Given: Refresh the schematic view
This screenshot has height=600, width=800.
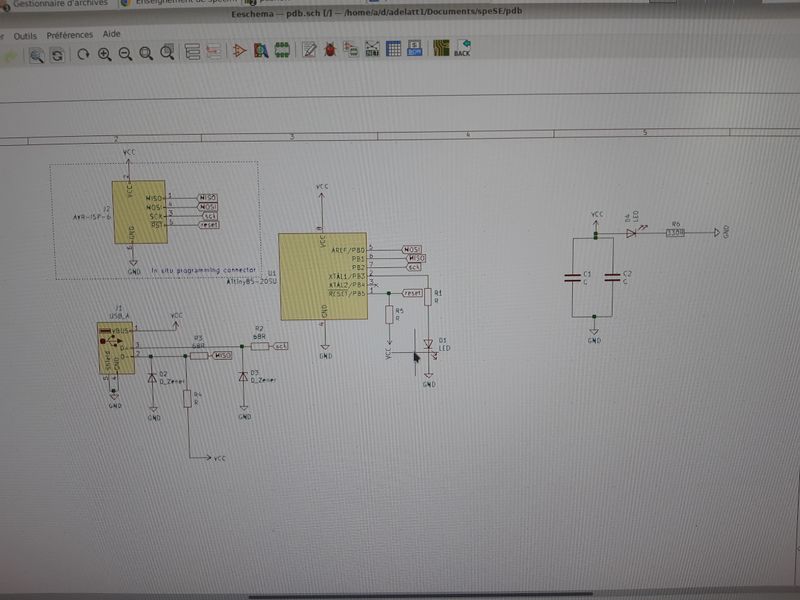Looking at the screenshot, I should pyautogui.click(x=84, y=54).
